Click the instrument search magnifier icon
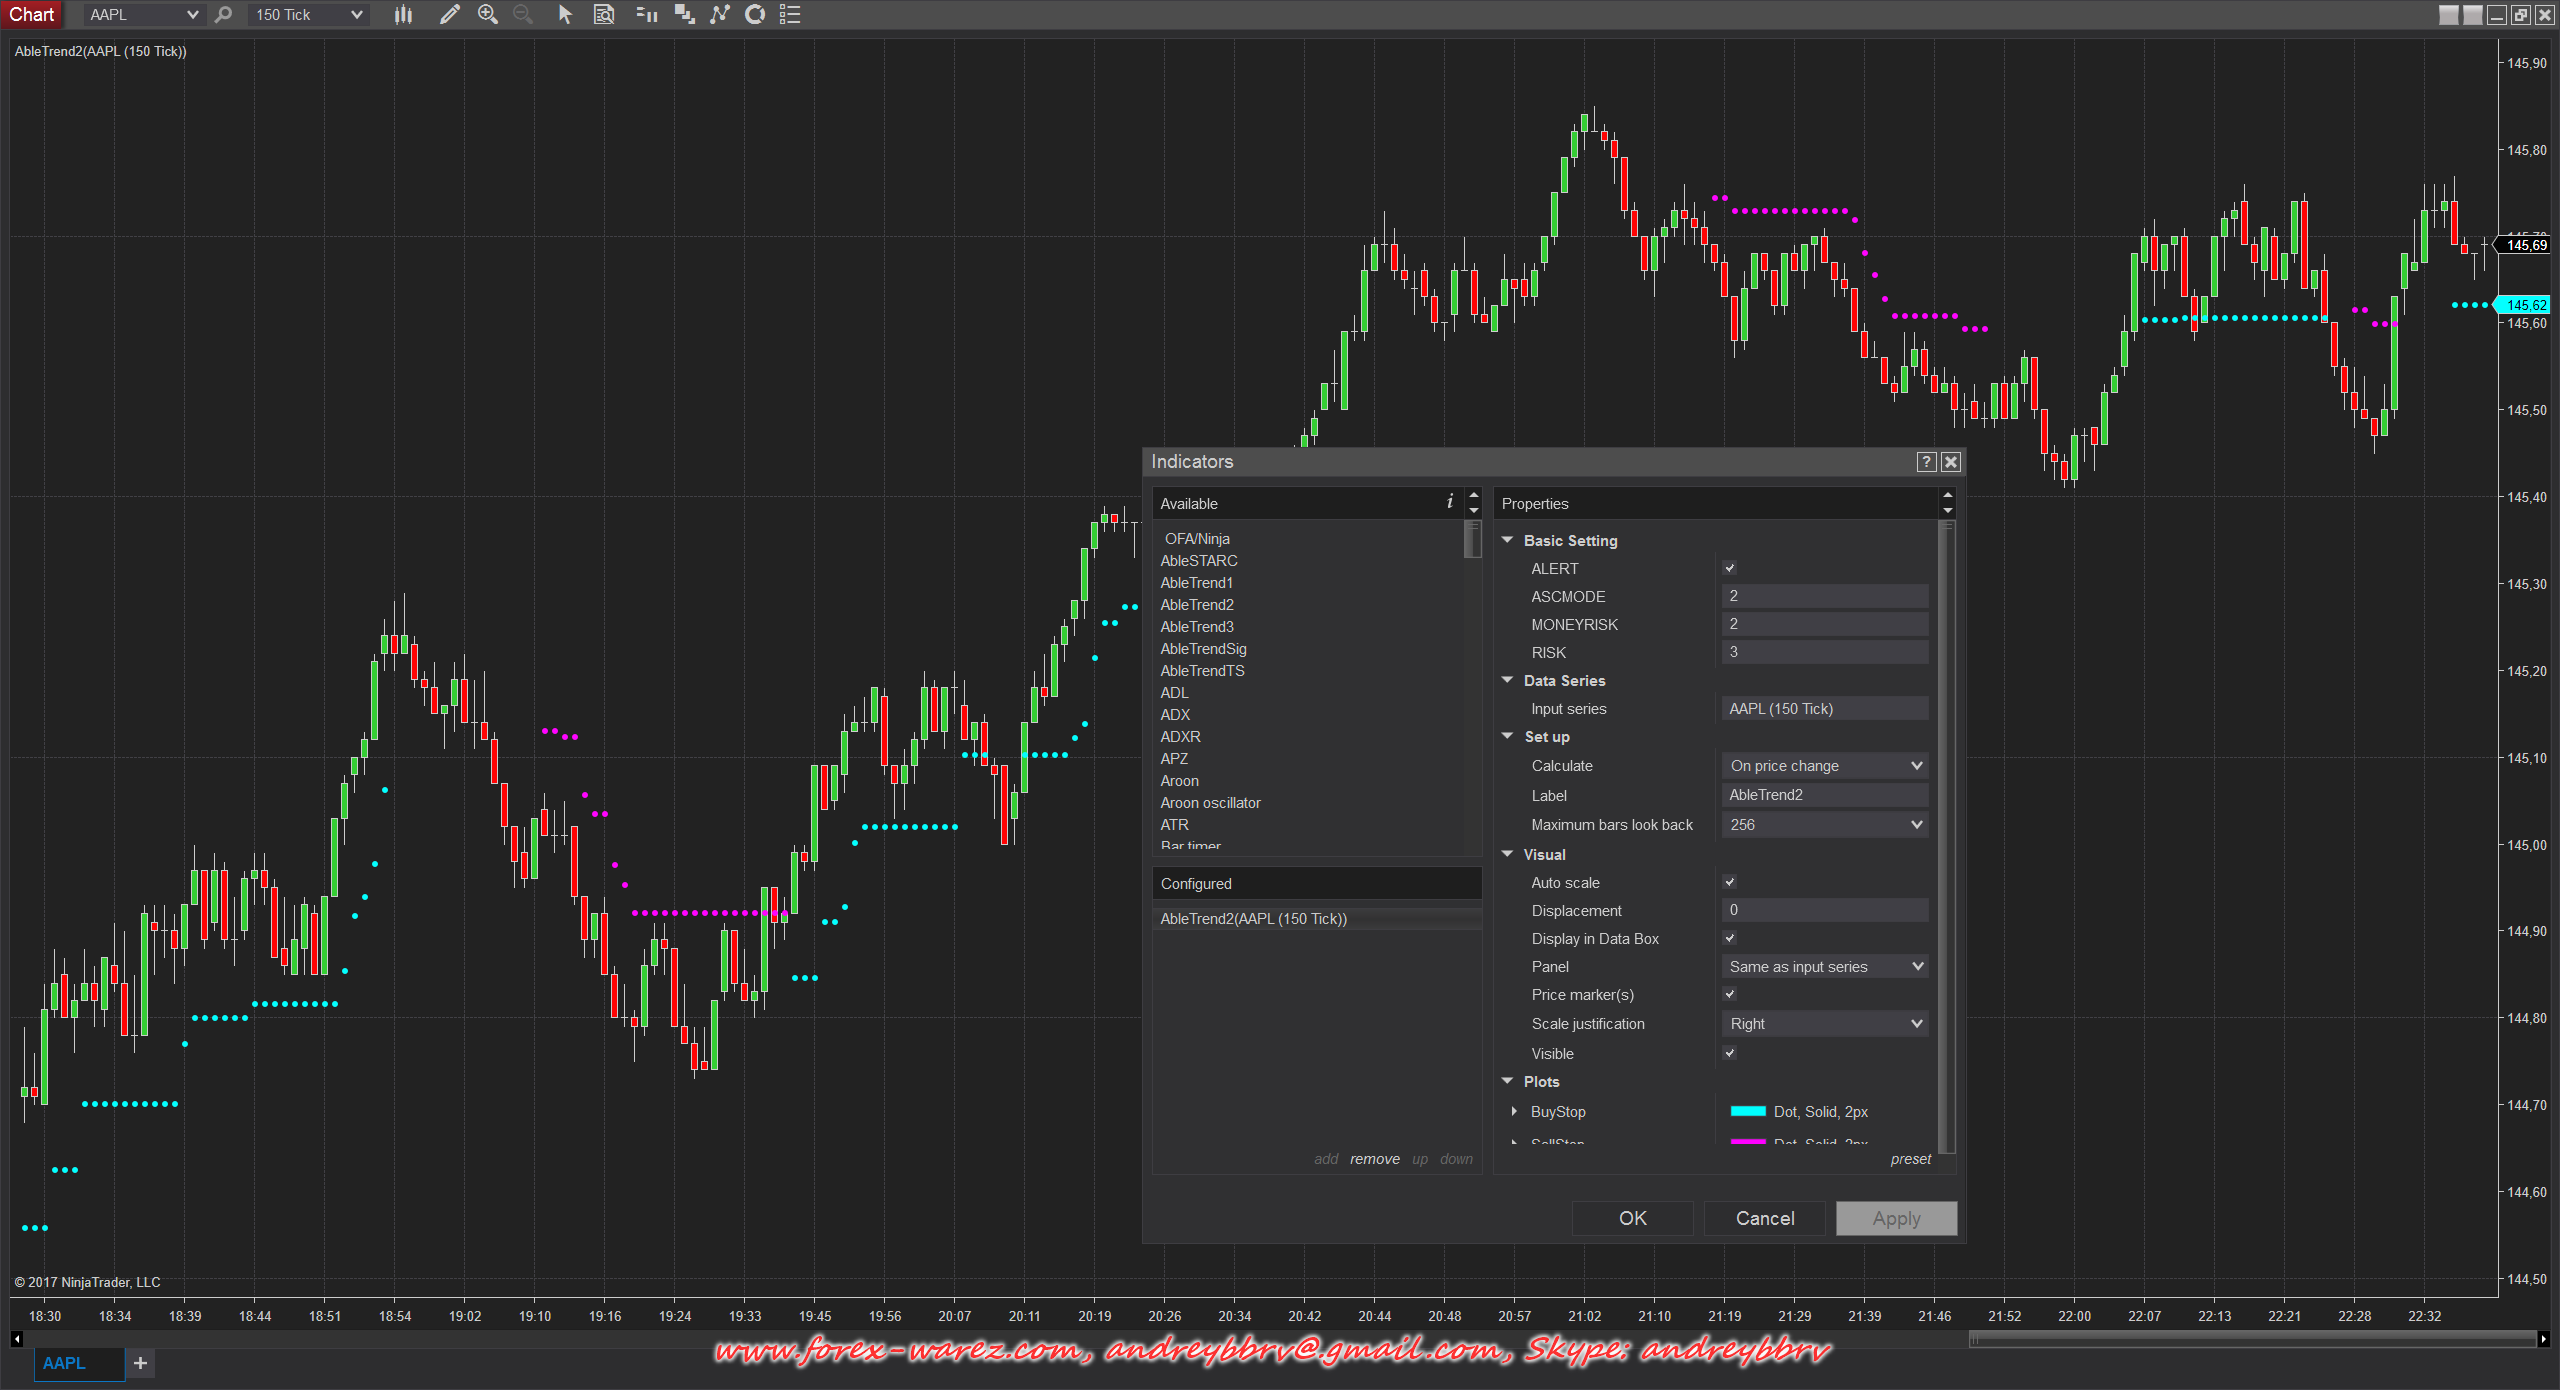Screen dimensions: 2560x1390 pos(224,14)
